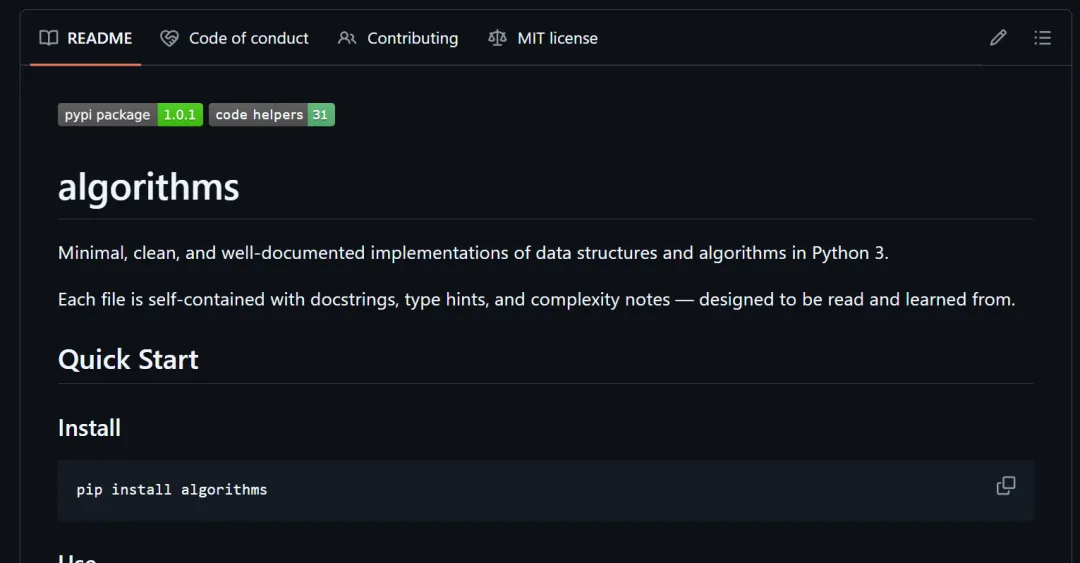Click the scale icon beside MIT license
This screenshot has width=1080, height=563.
point(497,38)
